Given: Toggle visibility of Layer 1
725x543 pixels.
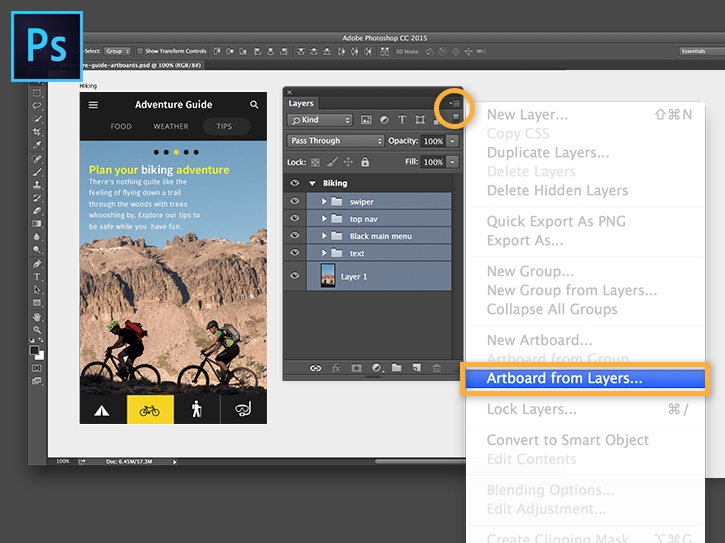Looking at the screenshot, I should tap(295, 276).
